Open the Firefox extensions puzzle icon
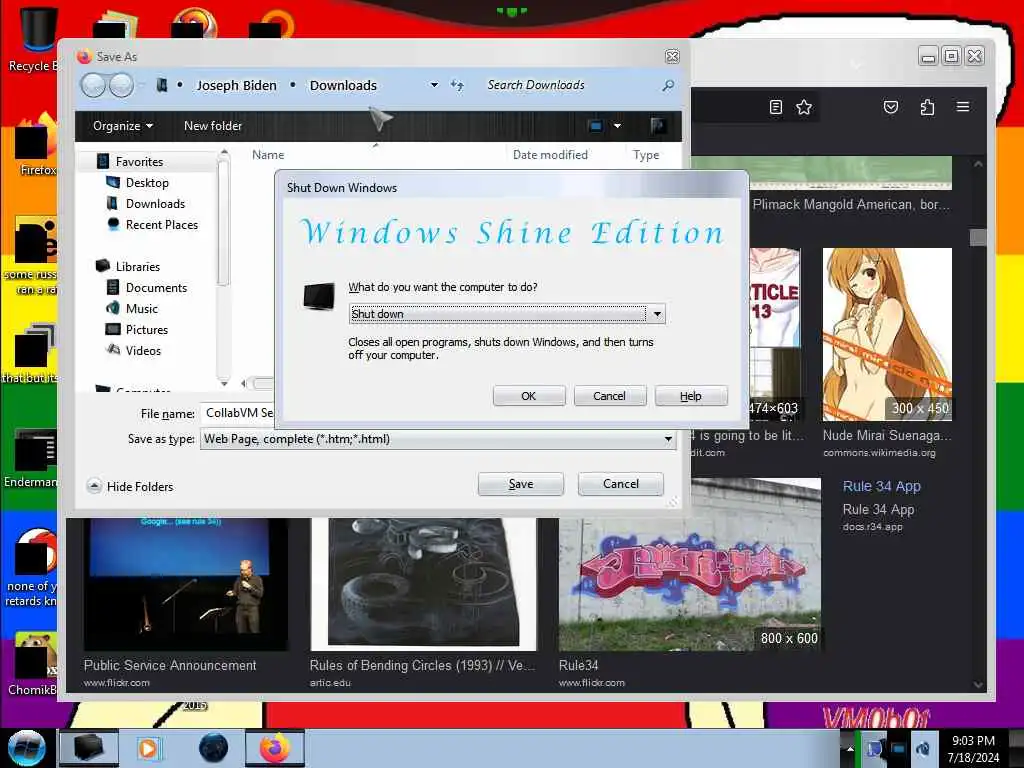Viewport: 1024px width, 768px height. click(927, 107)
